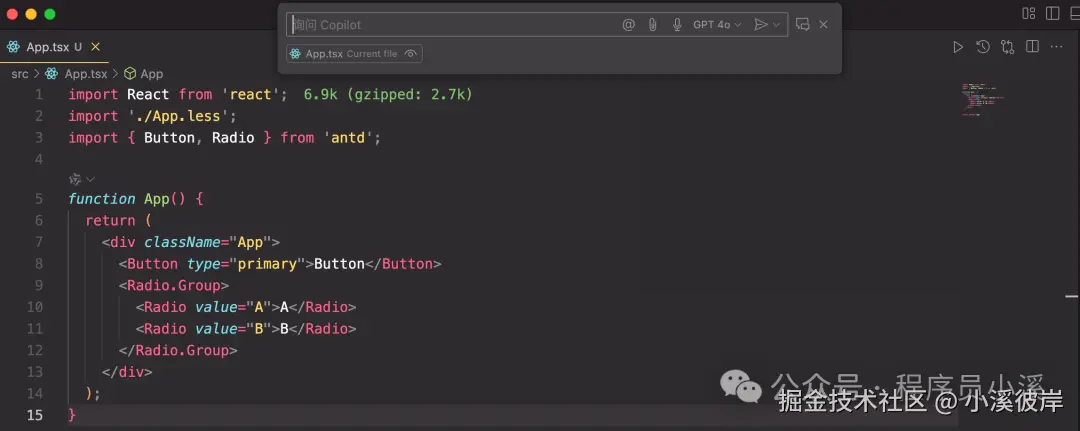Click the send arrow icon
This screenshot has height=431, width=1080.
(x=760, y=25)
